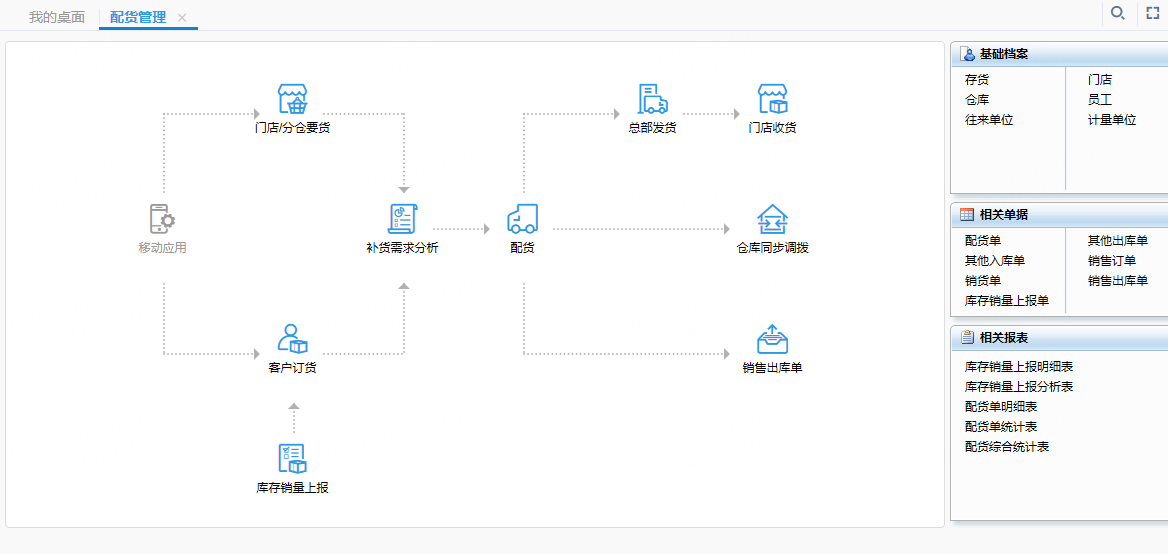This screenshot has height=554, width=1168.
Task: Open the 其他出库单 document link
Action: [x=1117, y=241]
